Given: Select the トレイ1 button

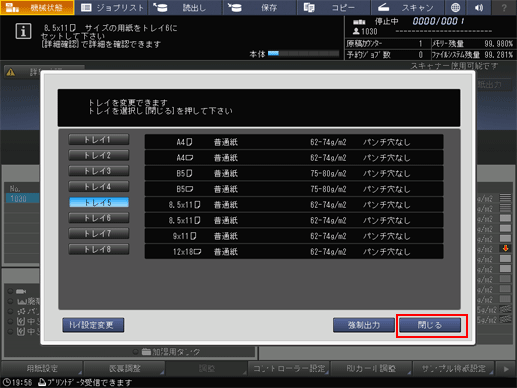Looking at the screenshot, I should [99, 139].
